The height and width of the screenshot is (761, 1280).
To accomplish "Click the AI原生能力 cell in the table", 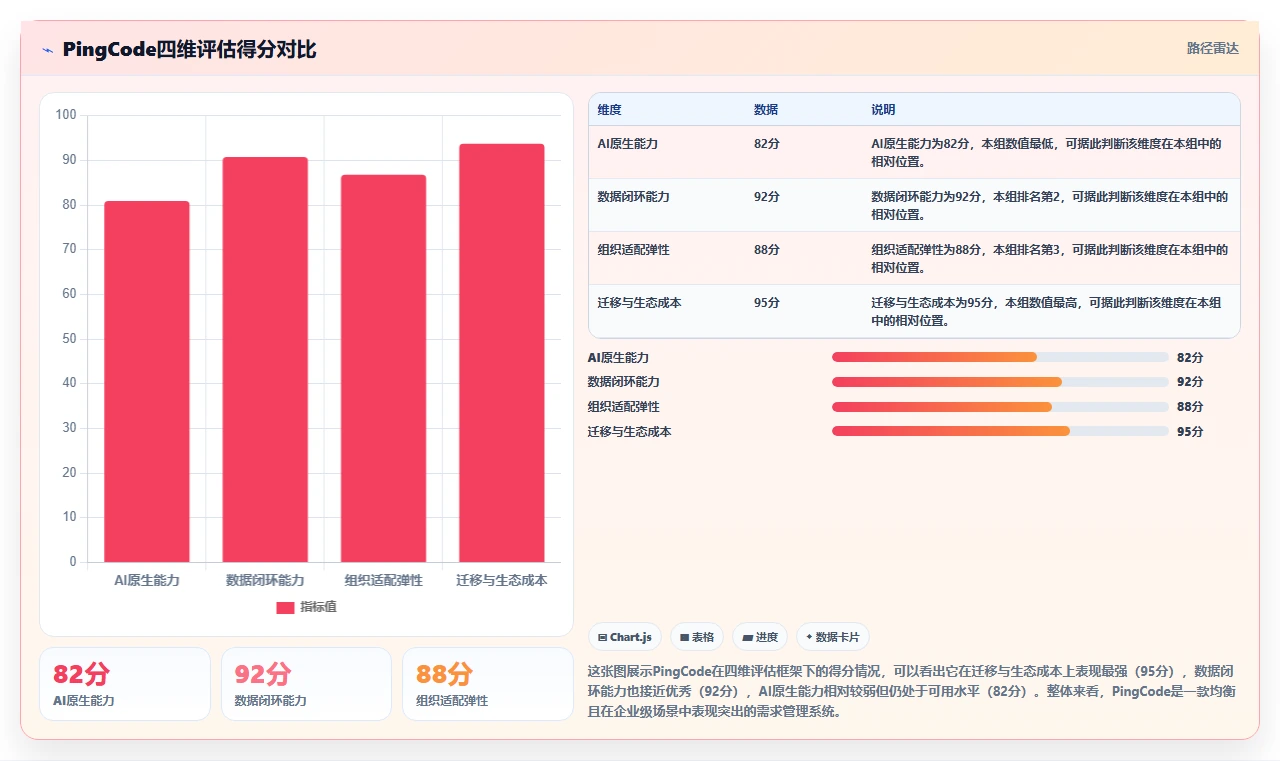I will tap(627, 144).
